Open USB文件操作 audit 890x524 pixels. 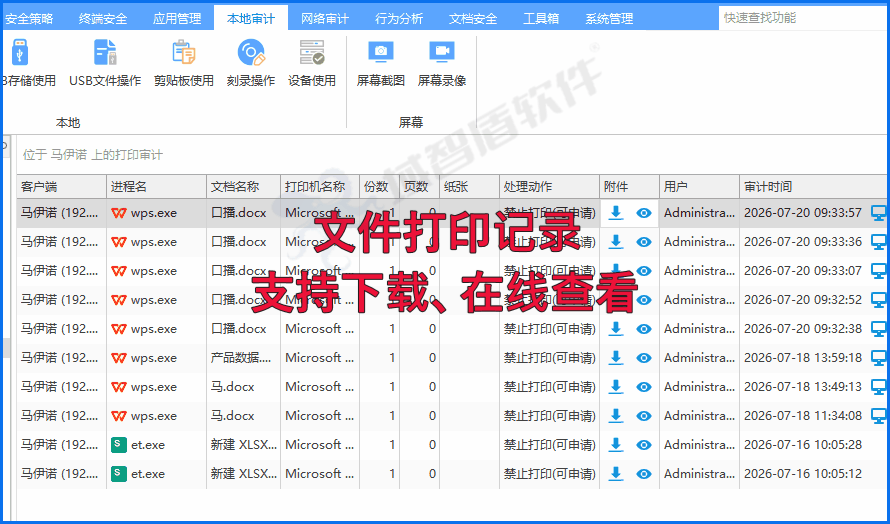105,63
